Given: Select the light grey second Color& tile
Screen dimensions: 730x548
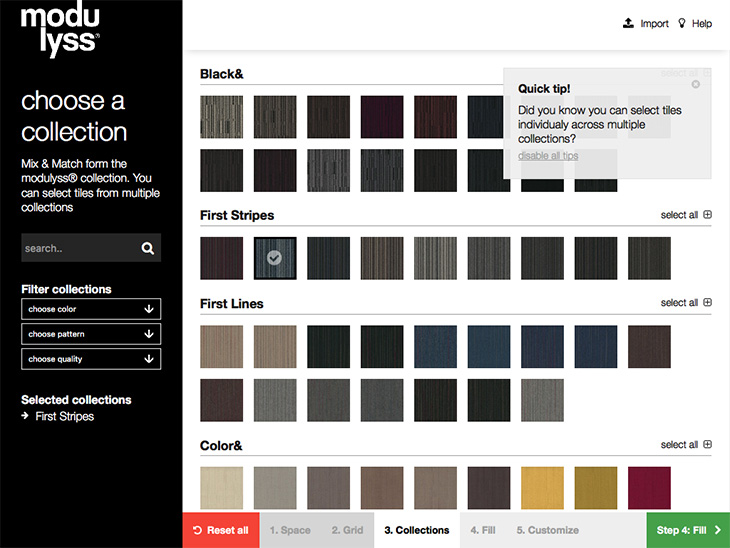Looking at the screenshot, I should click(x=275, y=488).
